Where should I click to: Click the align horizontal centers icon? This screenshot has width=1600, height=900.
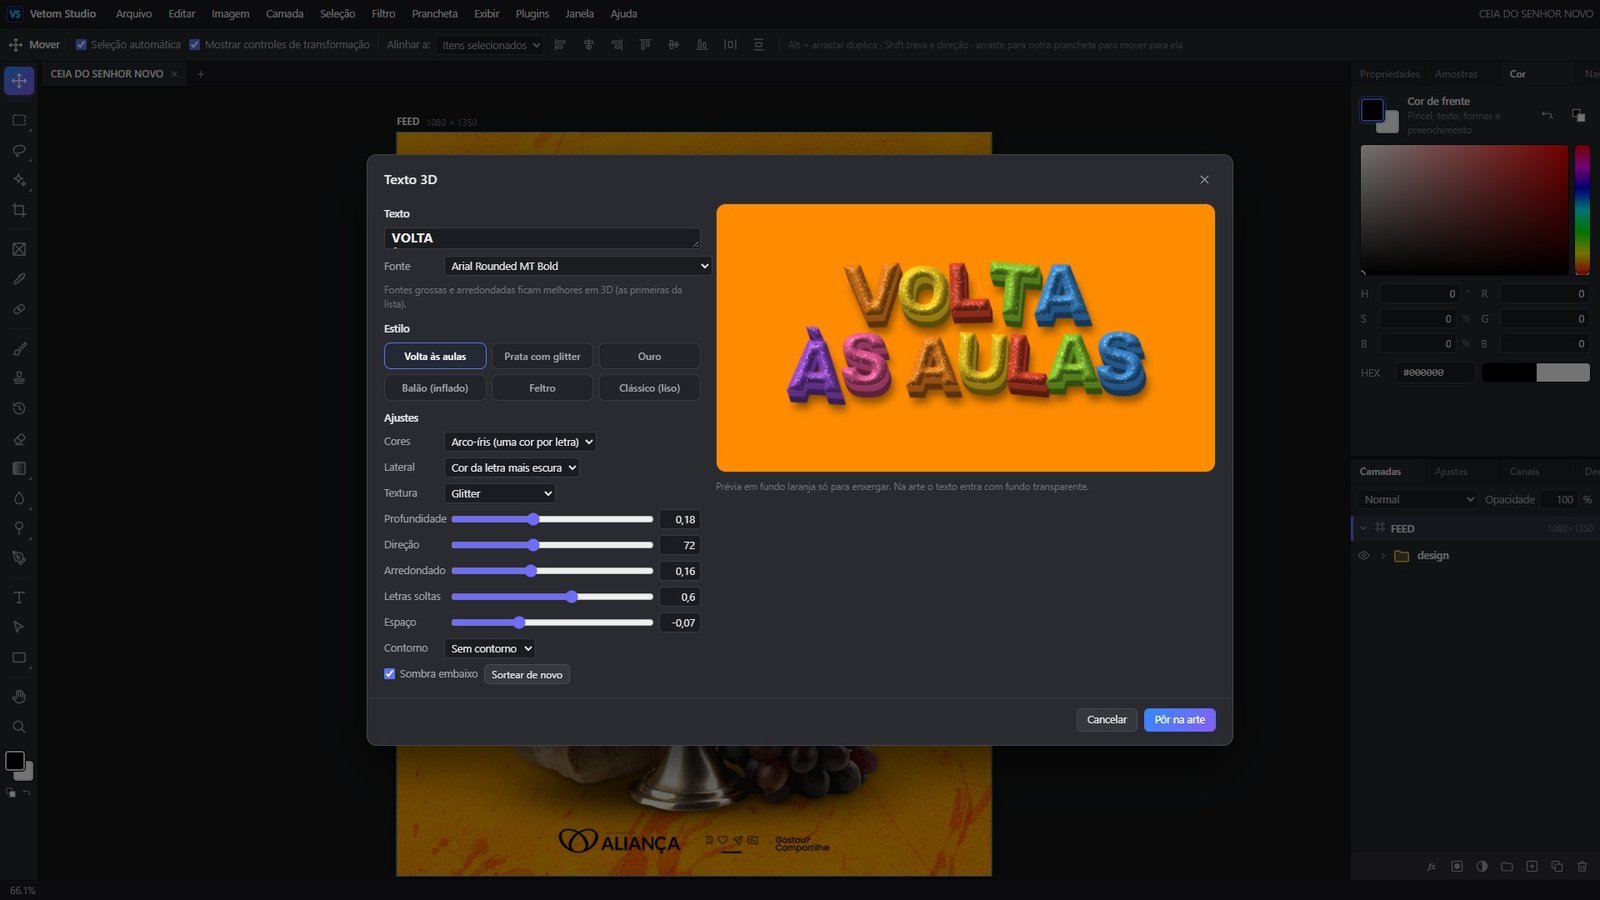[588, 45]
